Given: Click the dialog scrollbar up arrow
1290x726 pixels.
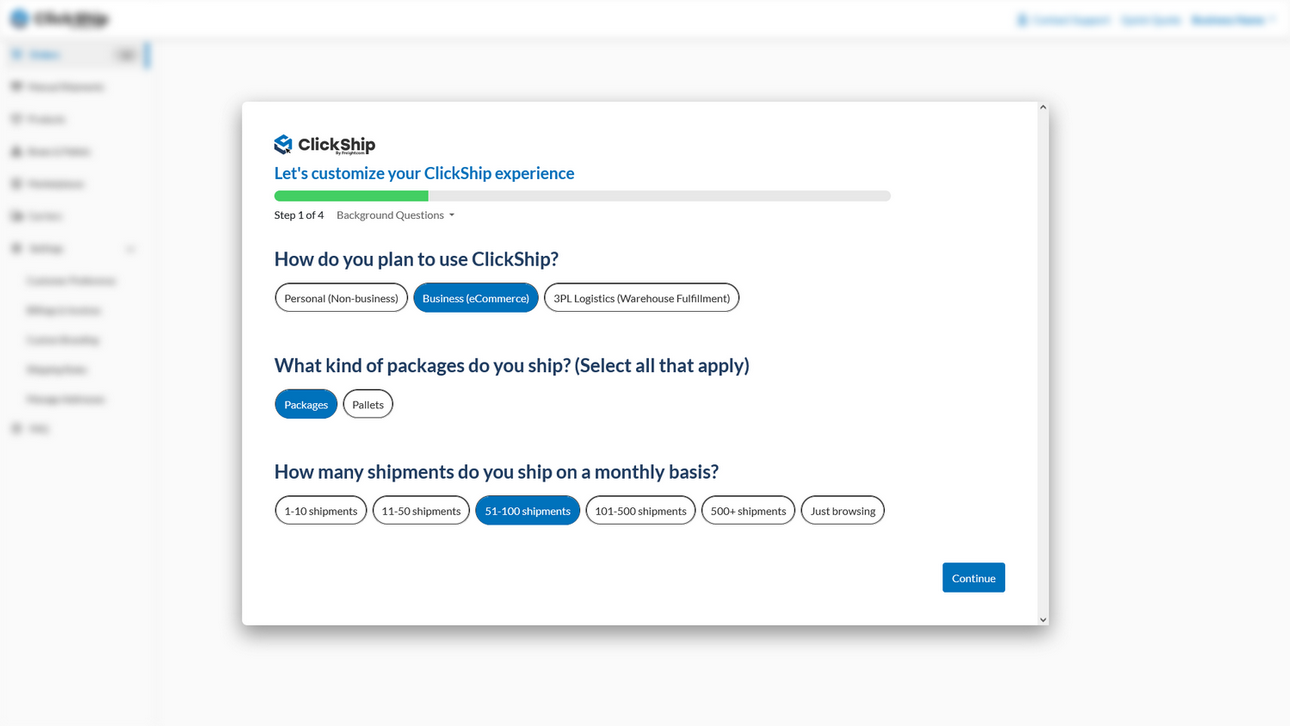Looking at the screenshot, I should (x=1043, y=107).
